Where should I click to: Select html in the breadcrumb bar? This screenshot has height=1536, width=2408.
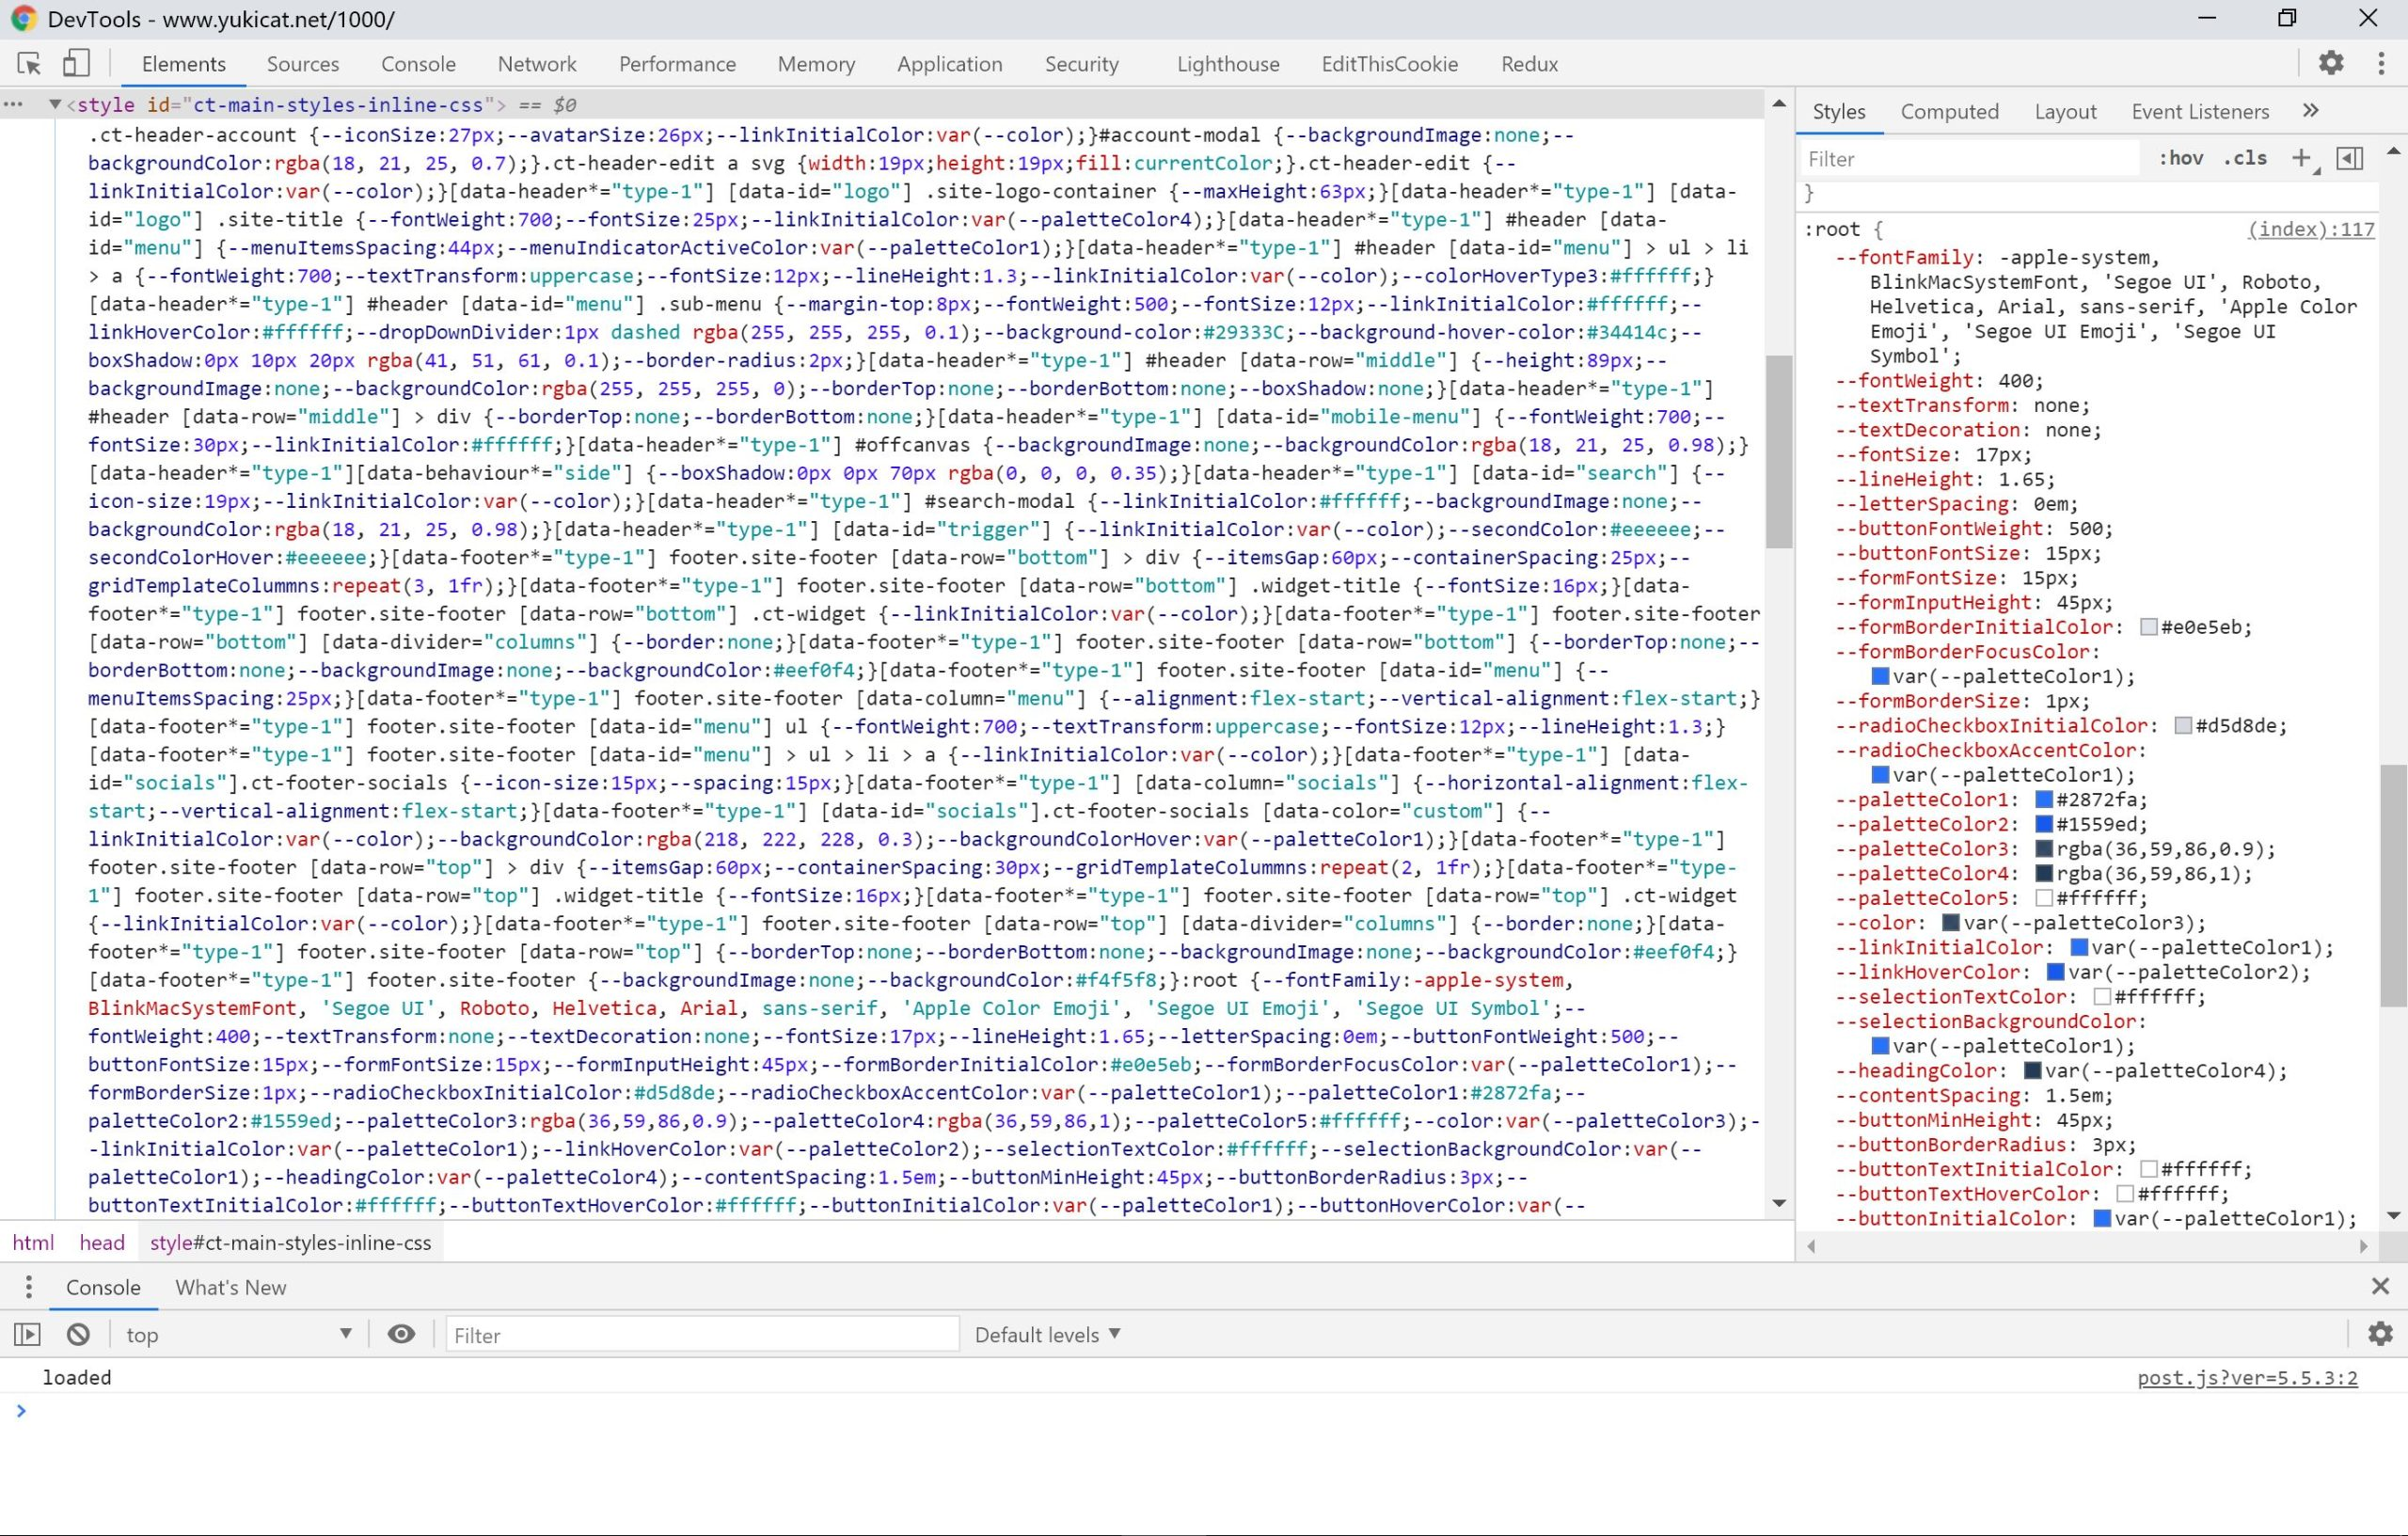coord(33,1242)
